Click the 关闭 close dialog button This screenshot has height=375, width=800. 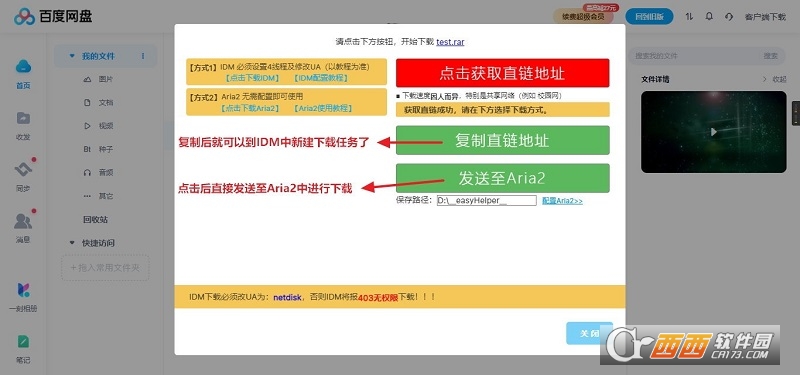tap(589, 333)
